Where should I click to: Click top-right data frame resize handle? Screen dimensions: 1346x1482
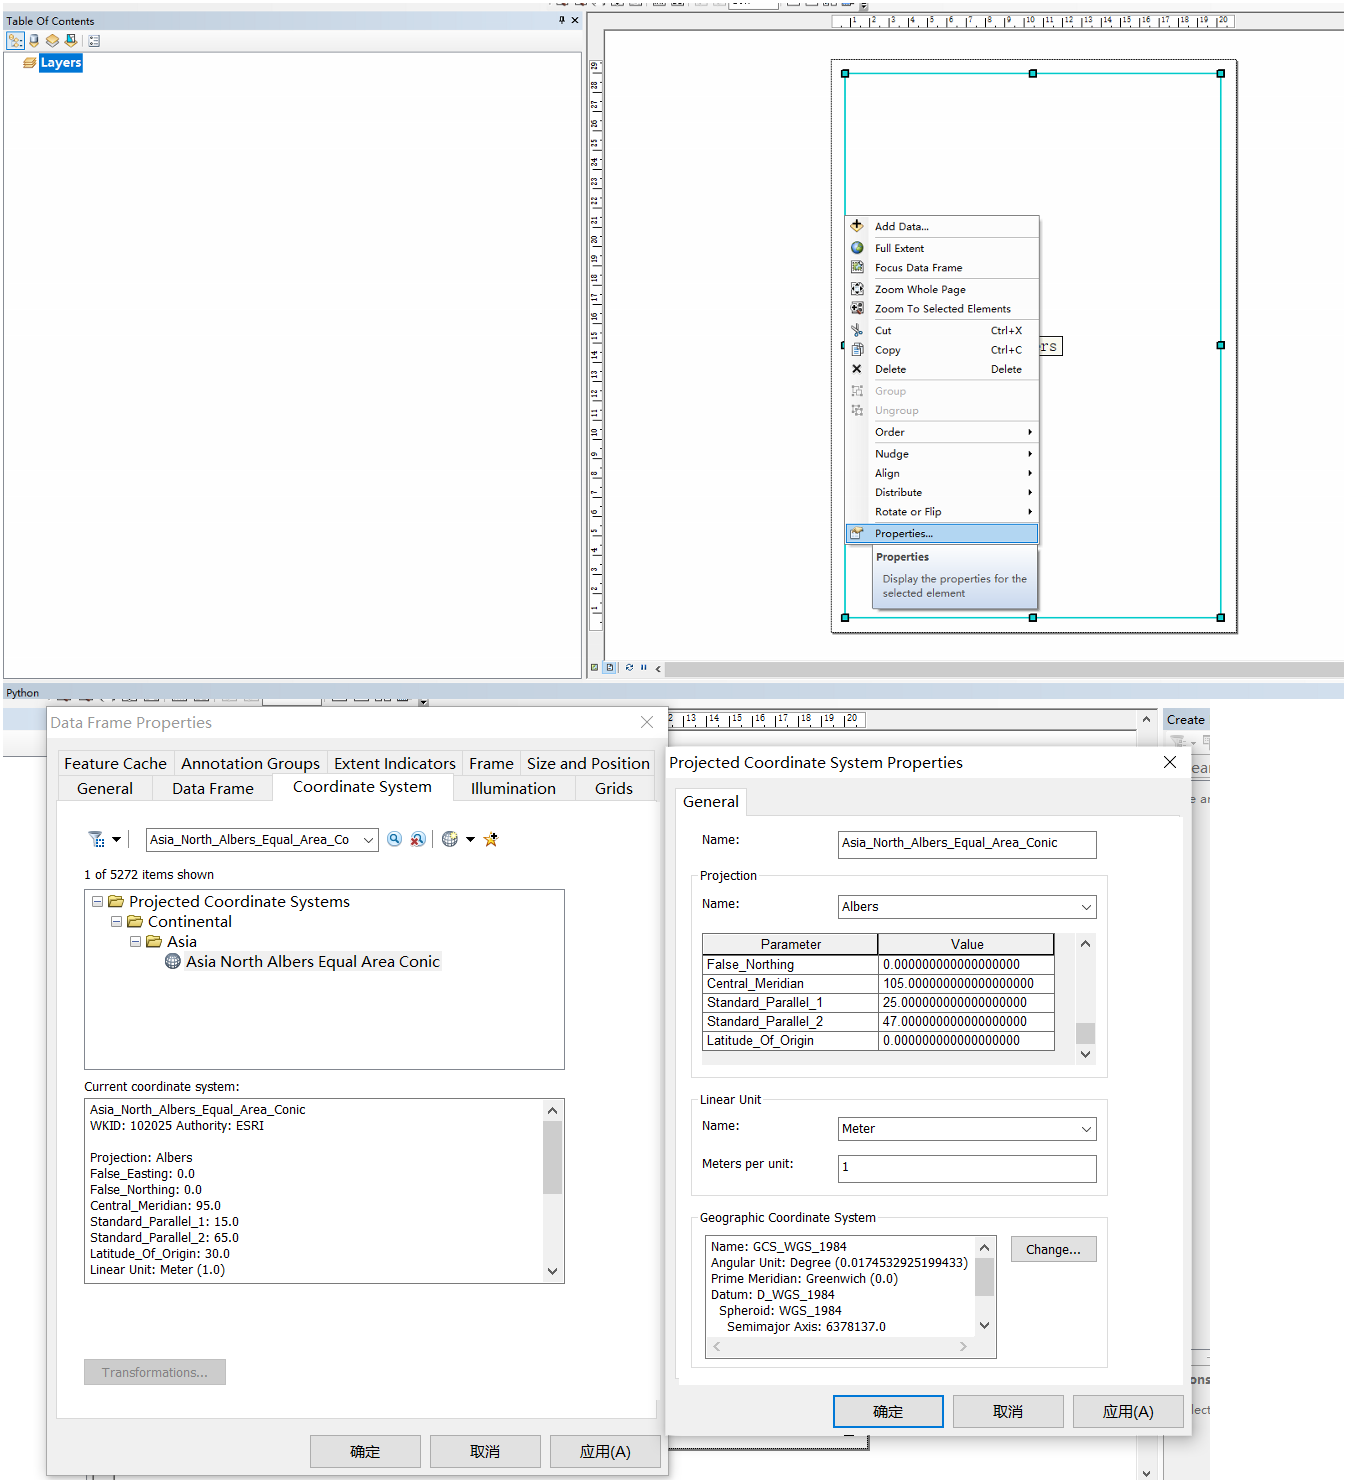pyautogui.click(x=1221, y=73)
